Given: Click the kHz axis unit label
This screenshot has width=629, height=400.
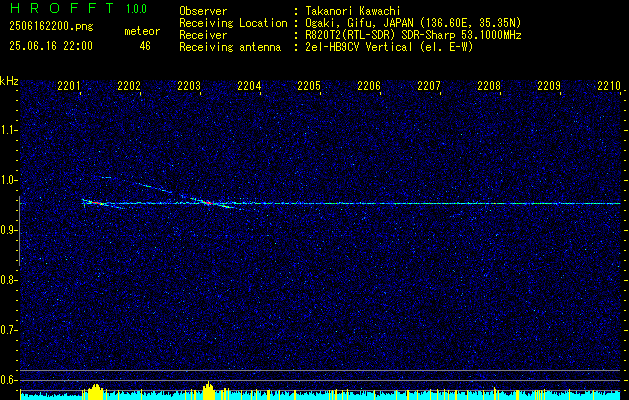Looking at the screenshot, I should [x=9, y=81].
